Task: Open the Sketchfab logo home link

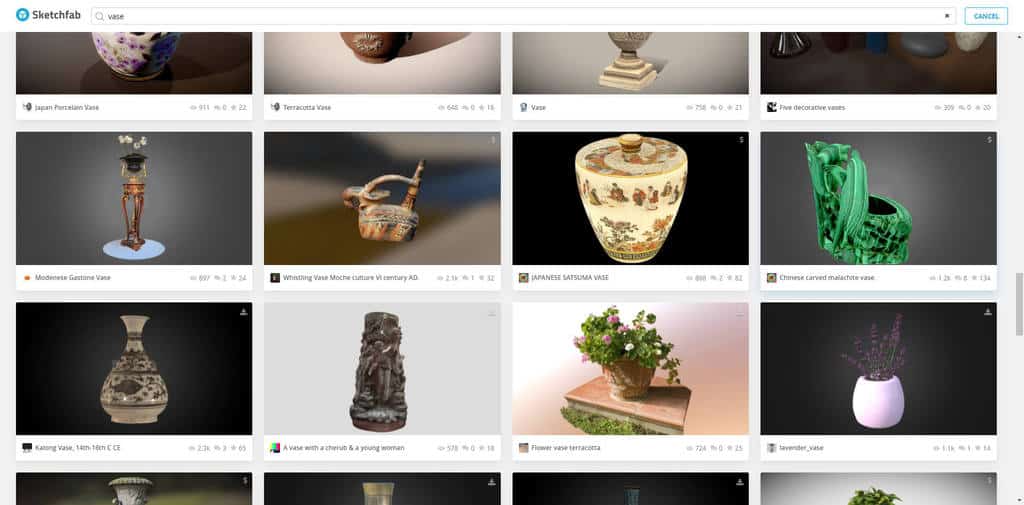Action: point(48,15)
